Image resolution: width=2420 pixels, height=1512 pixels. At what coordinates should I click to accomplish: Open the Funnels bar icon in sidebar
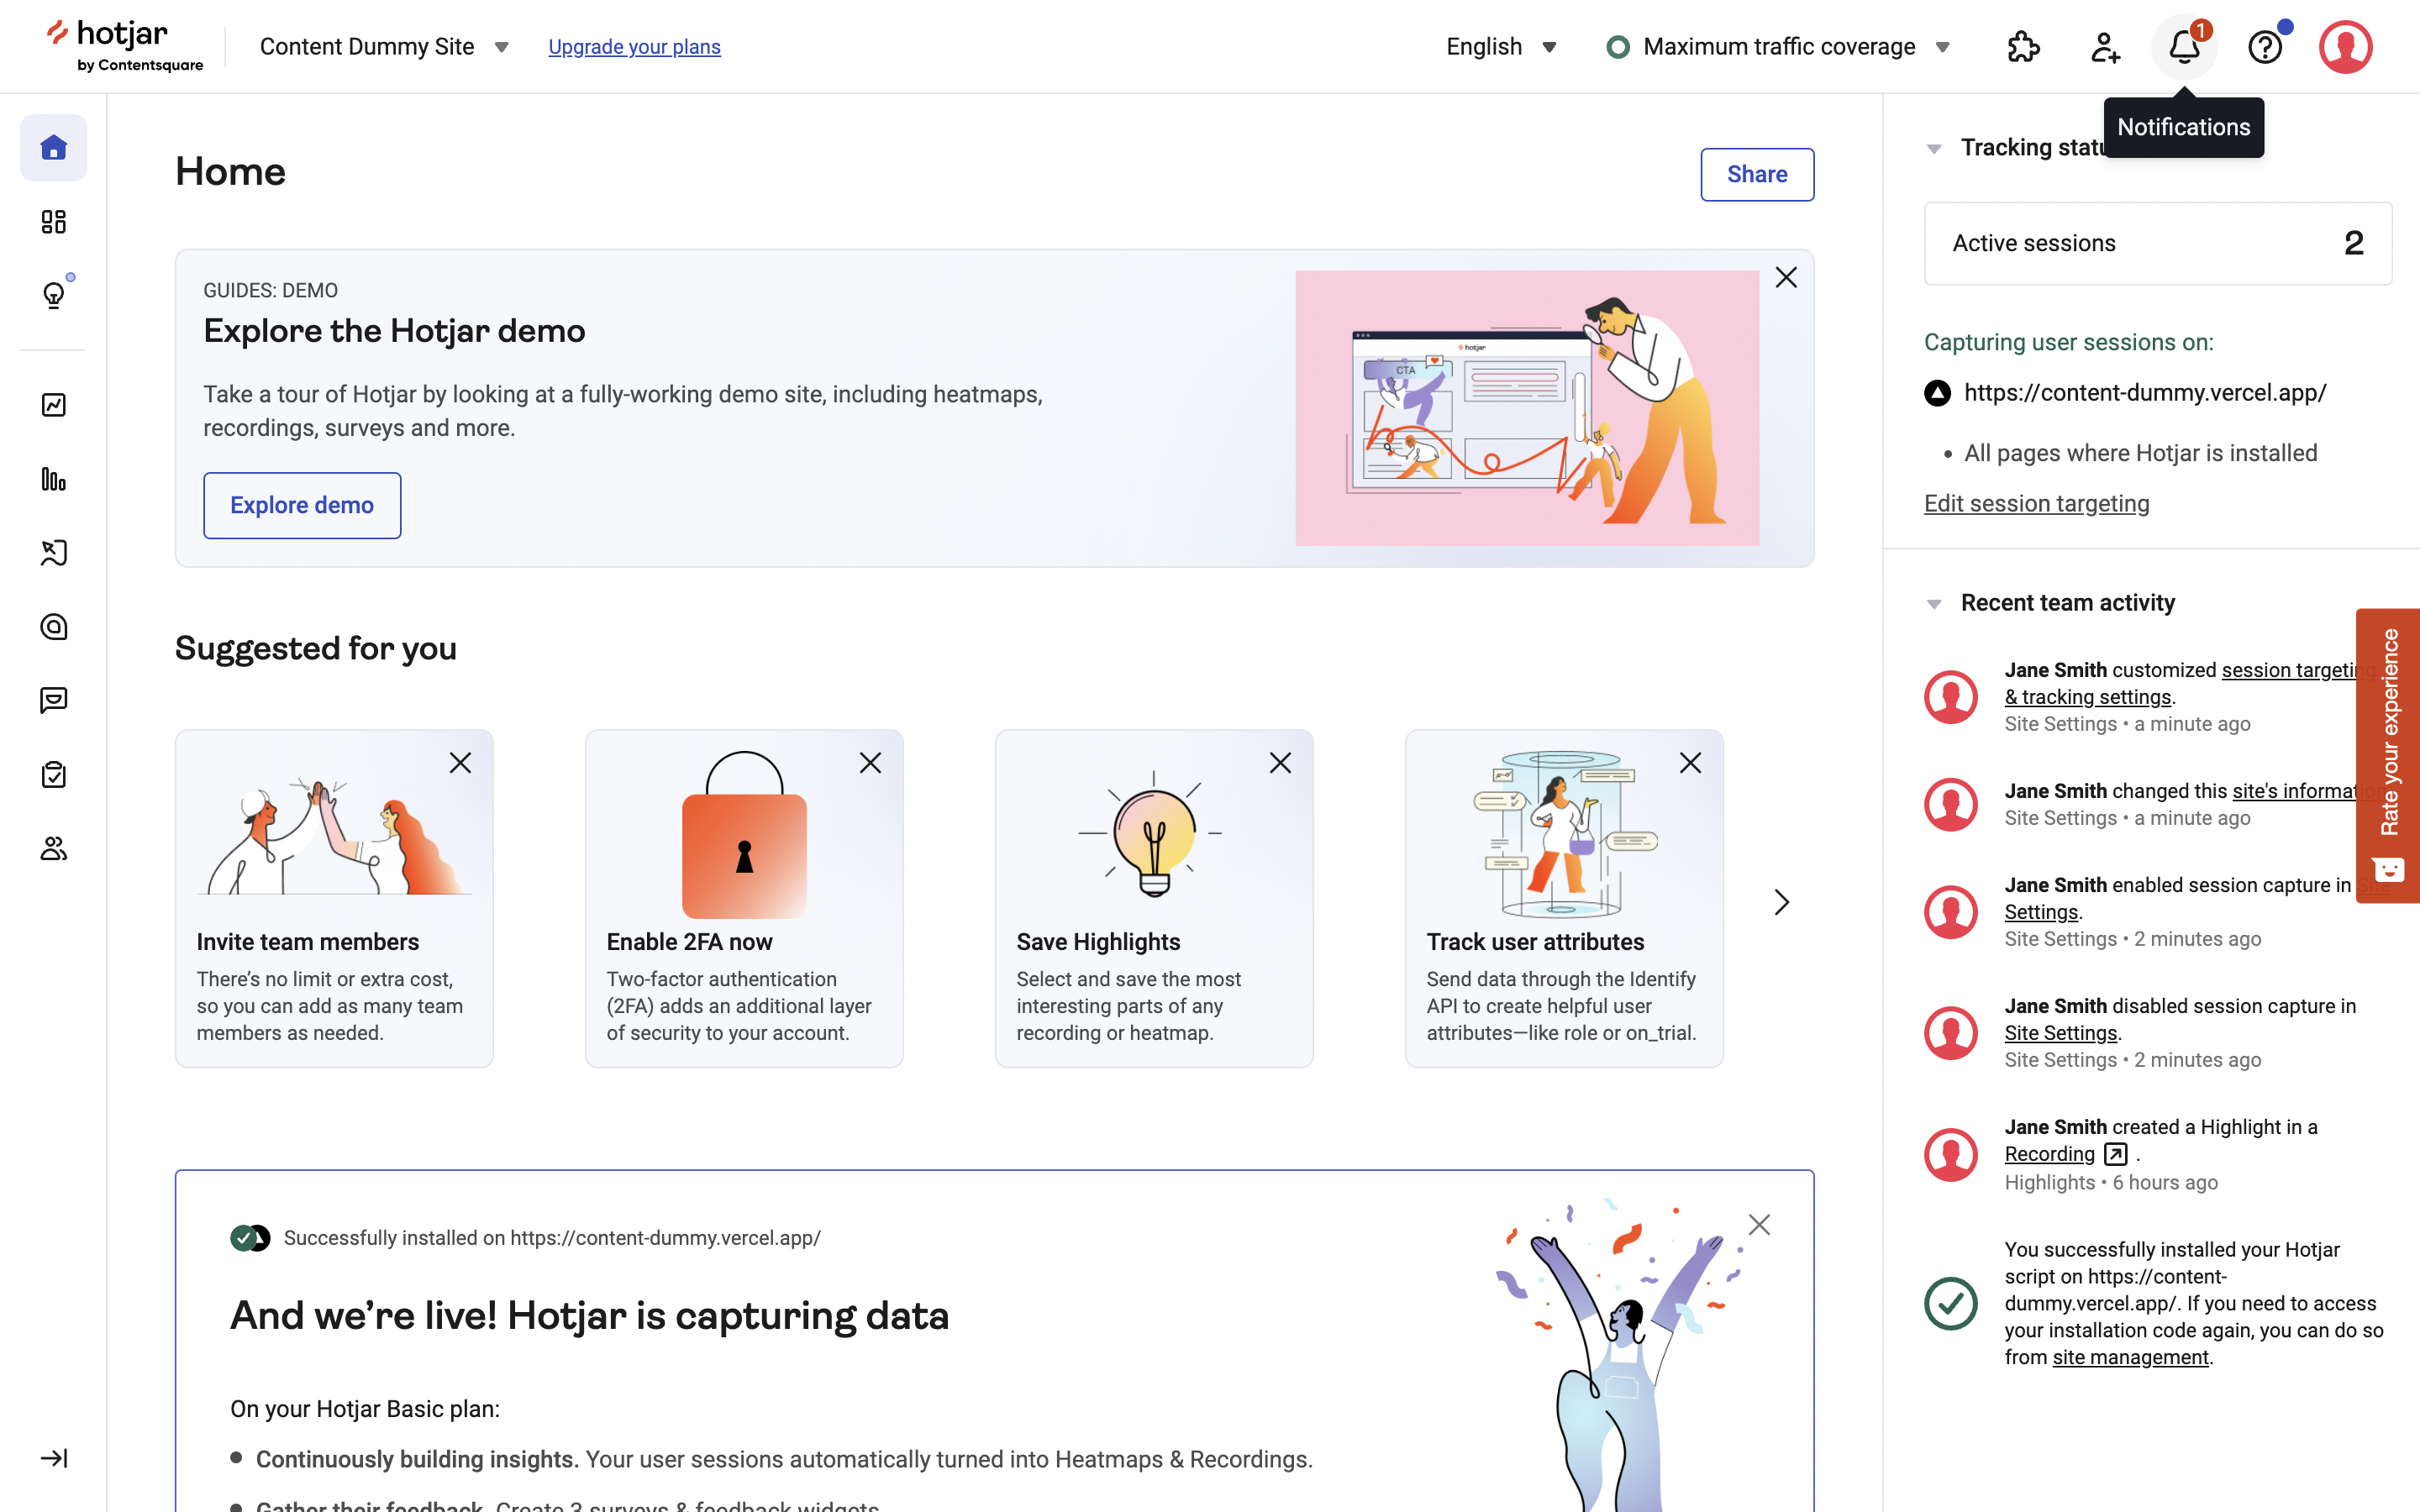pyautogui.click(x=54, y=479)
